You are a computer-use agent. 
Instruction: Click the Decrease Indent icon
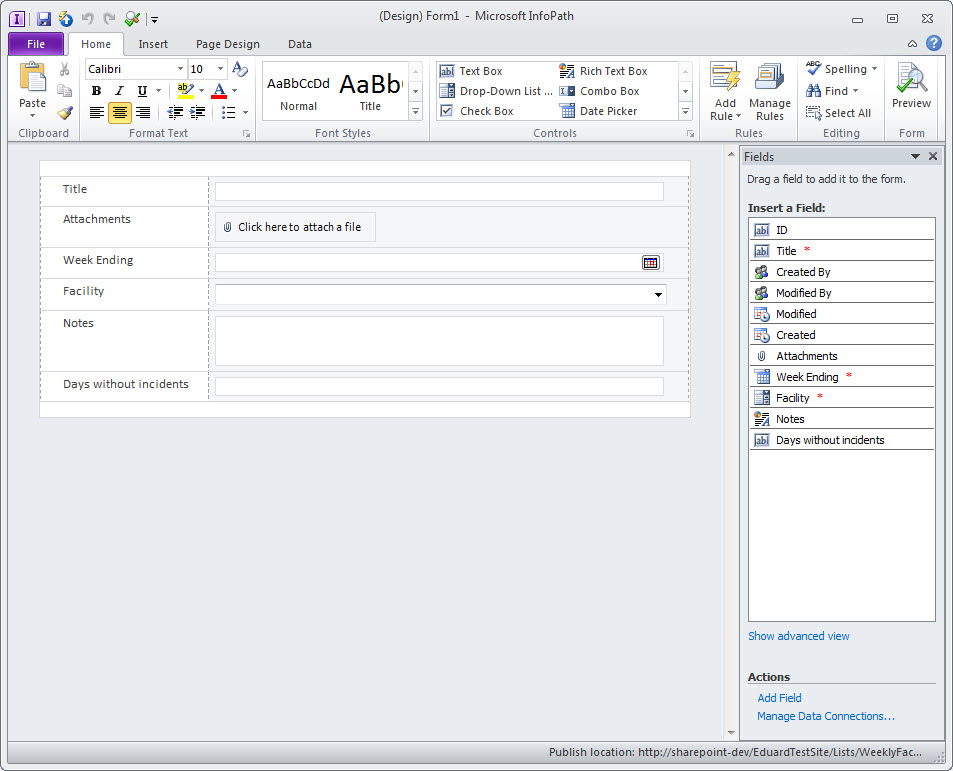(x=175, y=112)
